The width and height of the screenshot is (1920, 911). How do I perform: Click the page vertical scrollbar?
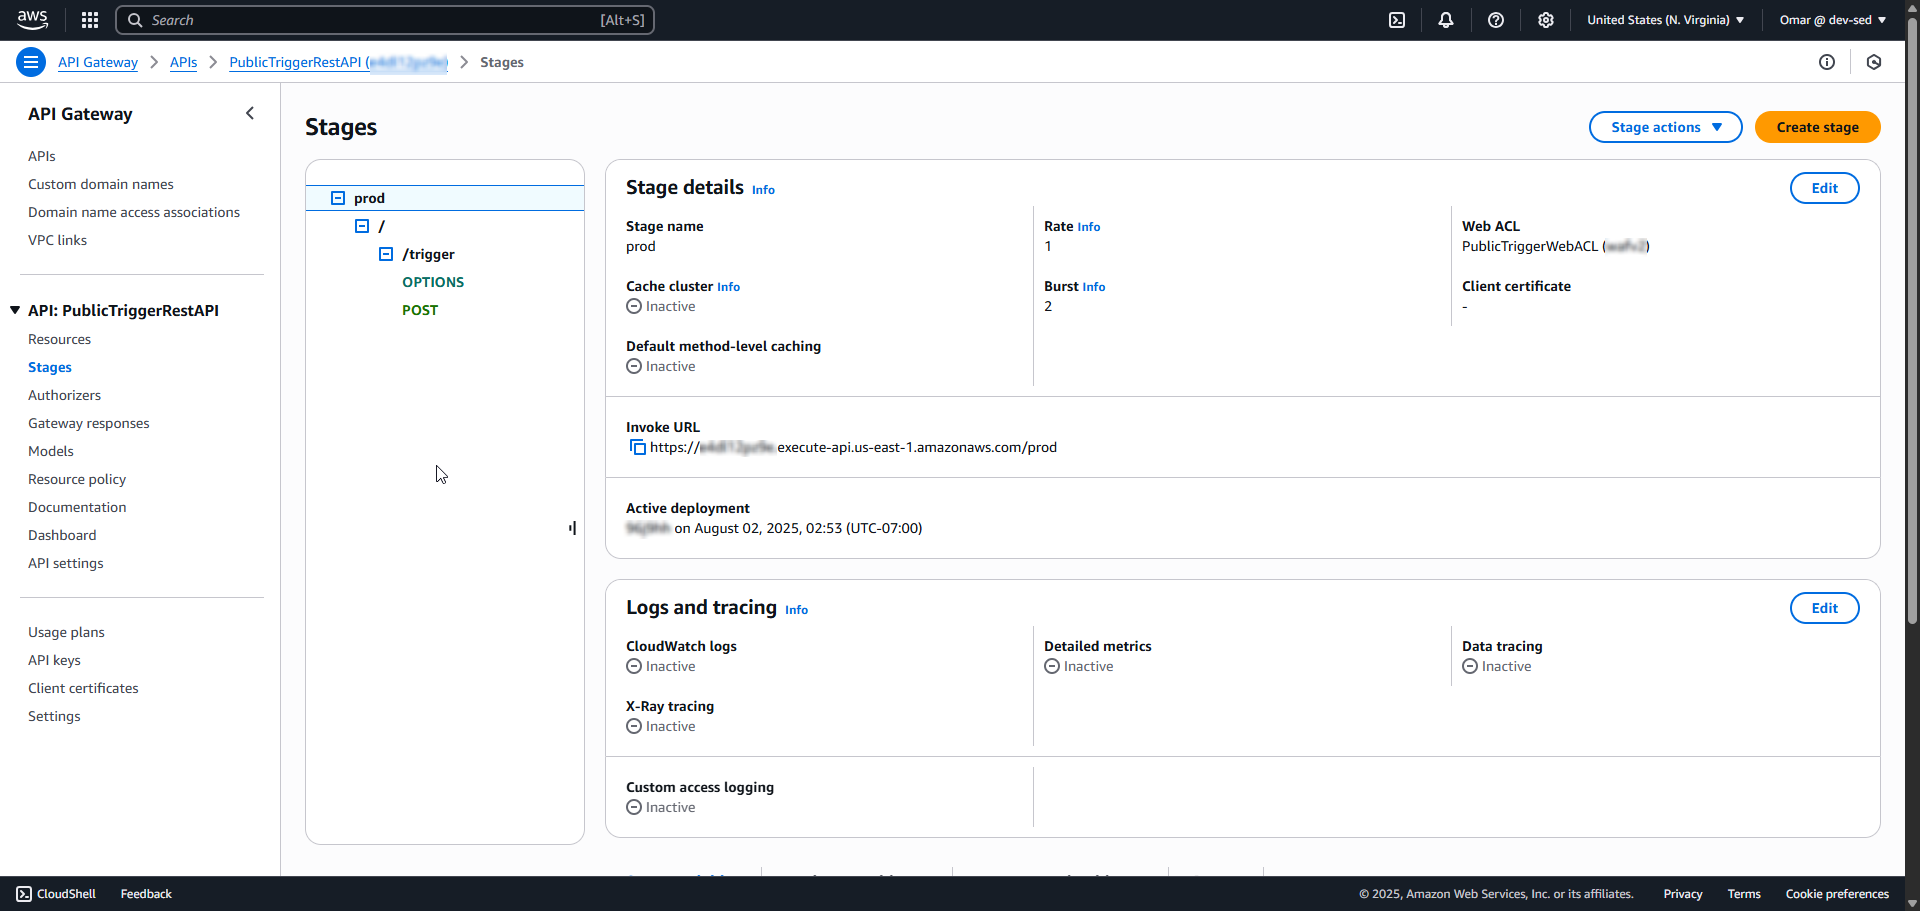[1912, 320]
